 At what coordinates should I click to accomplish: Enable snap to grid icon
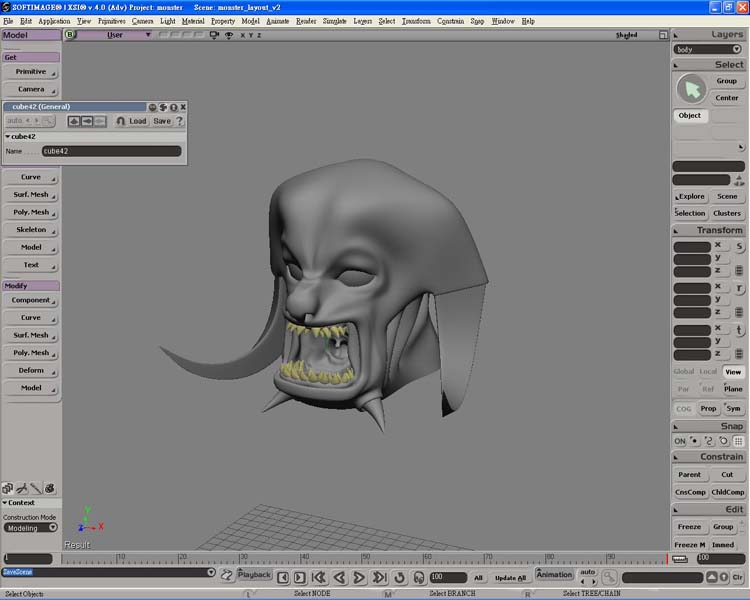point(739,441)
